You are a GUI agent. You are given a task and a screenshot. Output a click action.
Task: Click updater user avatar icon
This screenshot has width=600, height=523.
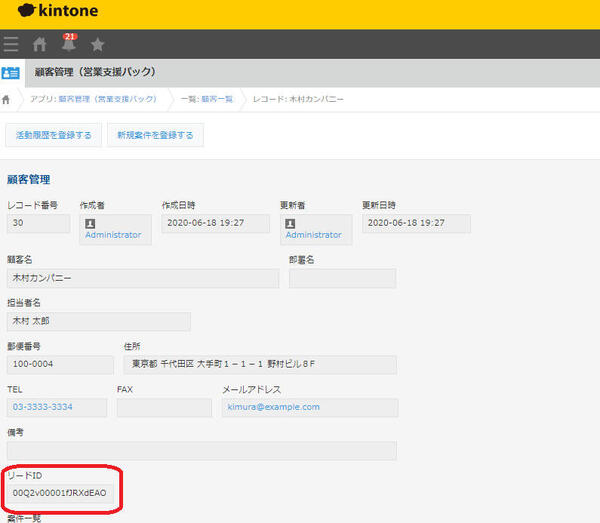pyautogui.click(x=290, y=223)
